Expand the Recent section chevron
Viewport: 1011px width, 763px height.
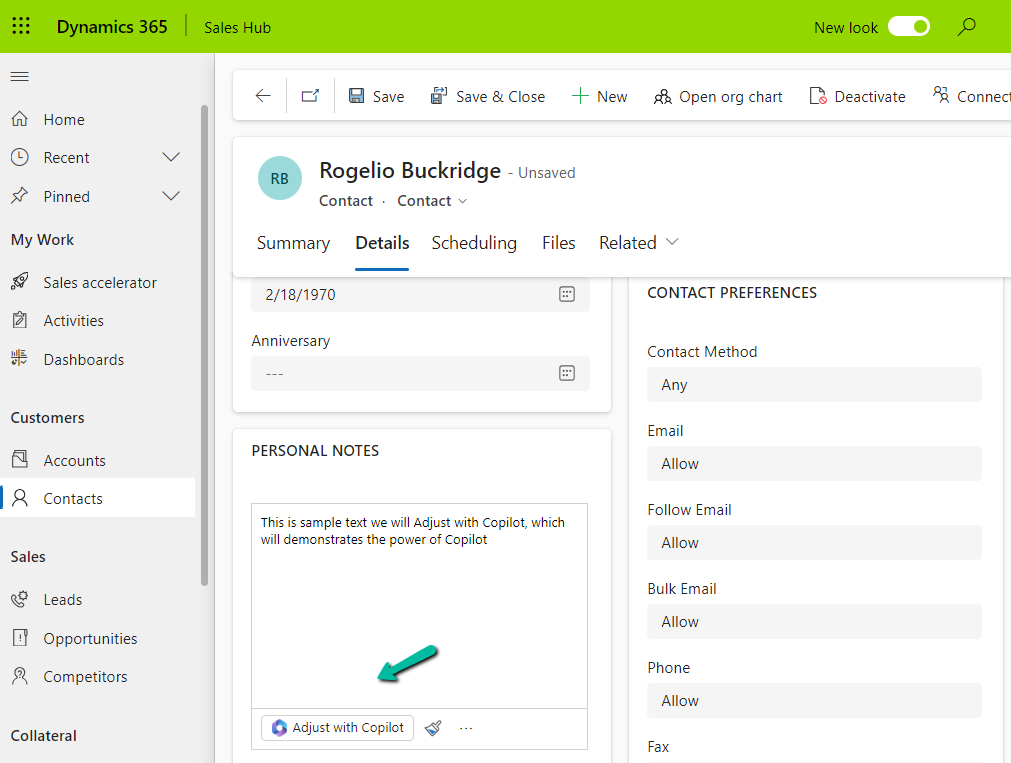coord(171,158)
